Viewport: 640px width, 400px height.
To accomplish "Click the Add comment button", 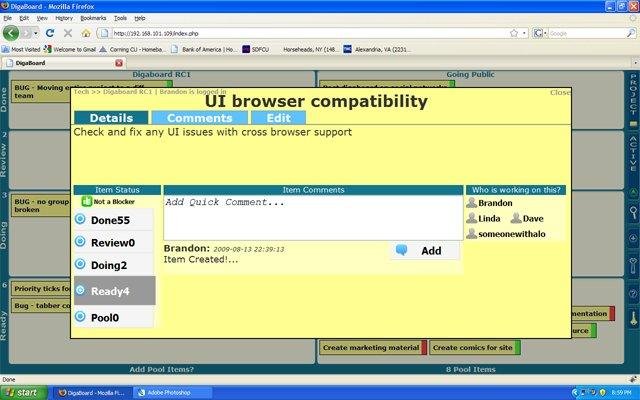I will [424, 250].
